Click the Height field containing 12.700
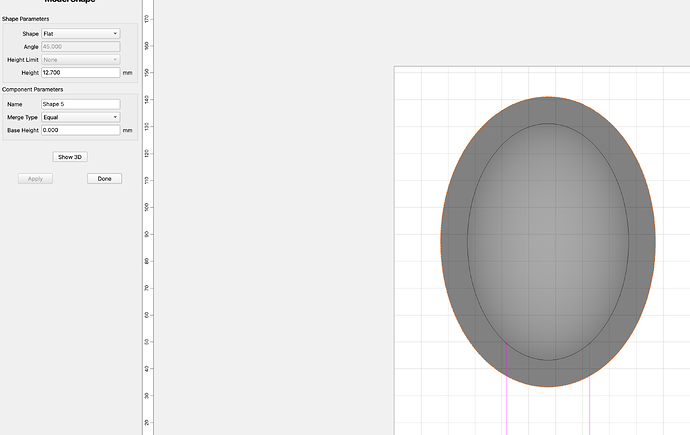Viewport: 690px width, 435px height. [x=81, y=73]
